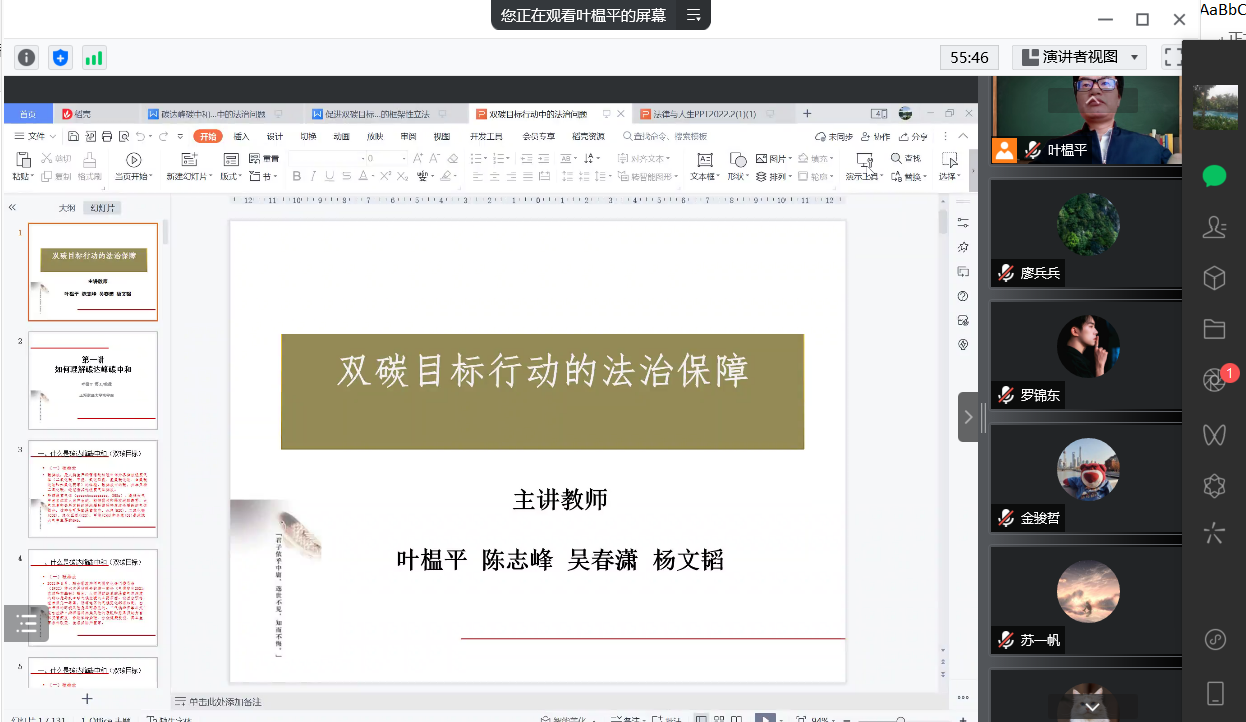Collapse the participants panel with the arrow
The width and height of the screenshot is (1246, 722).
click(x=968, y=417)
